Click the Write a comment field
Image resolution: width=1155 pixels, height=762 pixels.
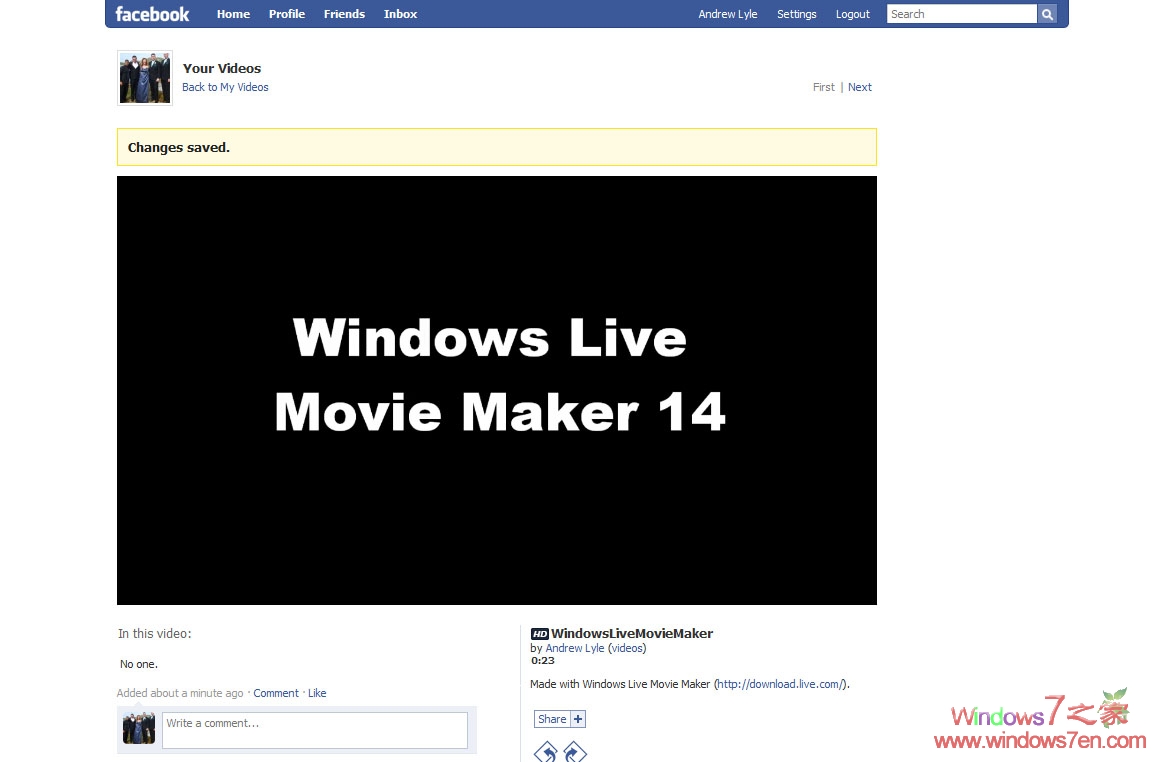tap(313, 730)
